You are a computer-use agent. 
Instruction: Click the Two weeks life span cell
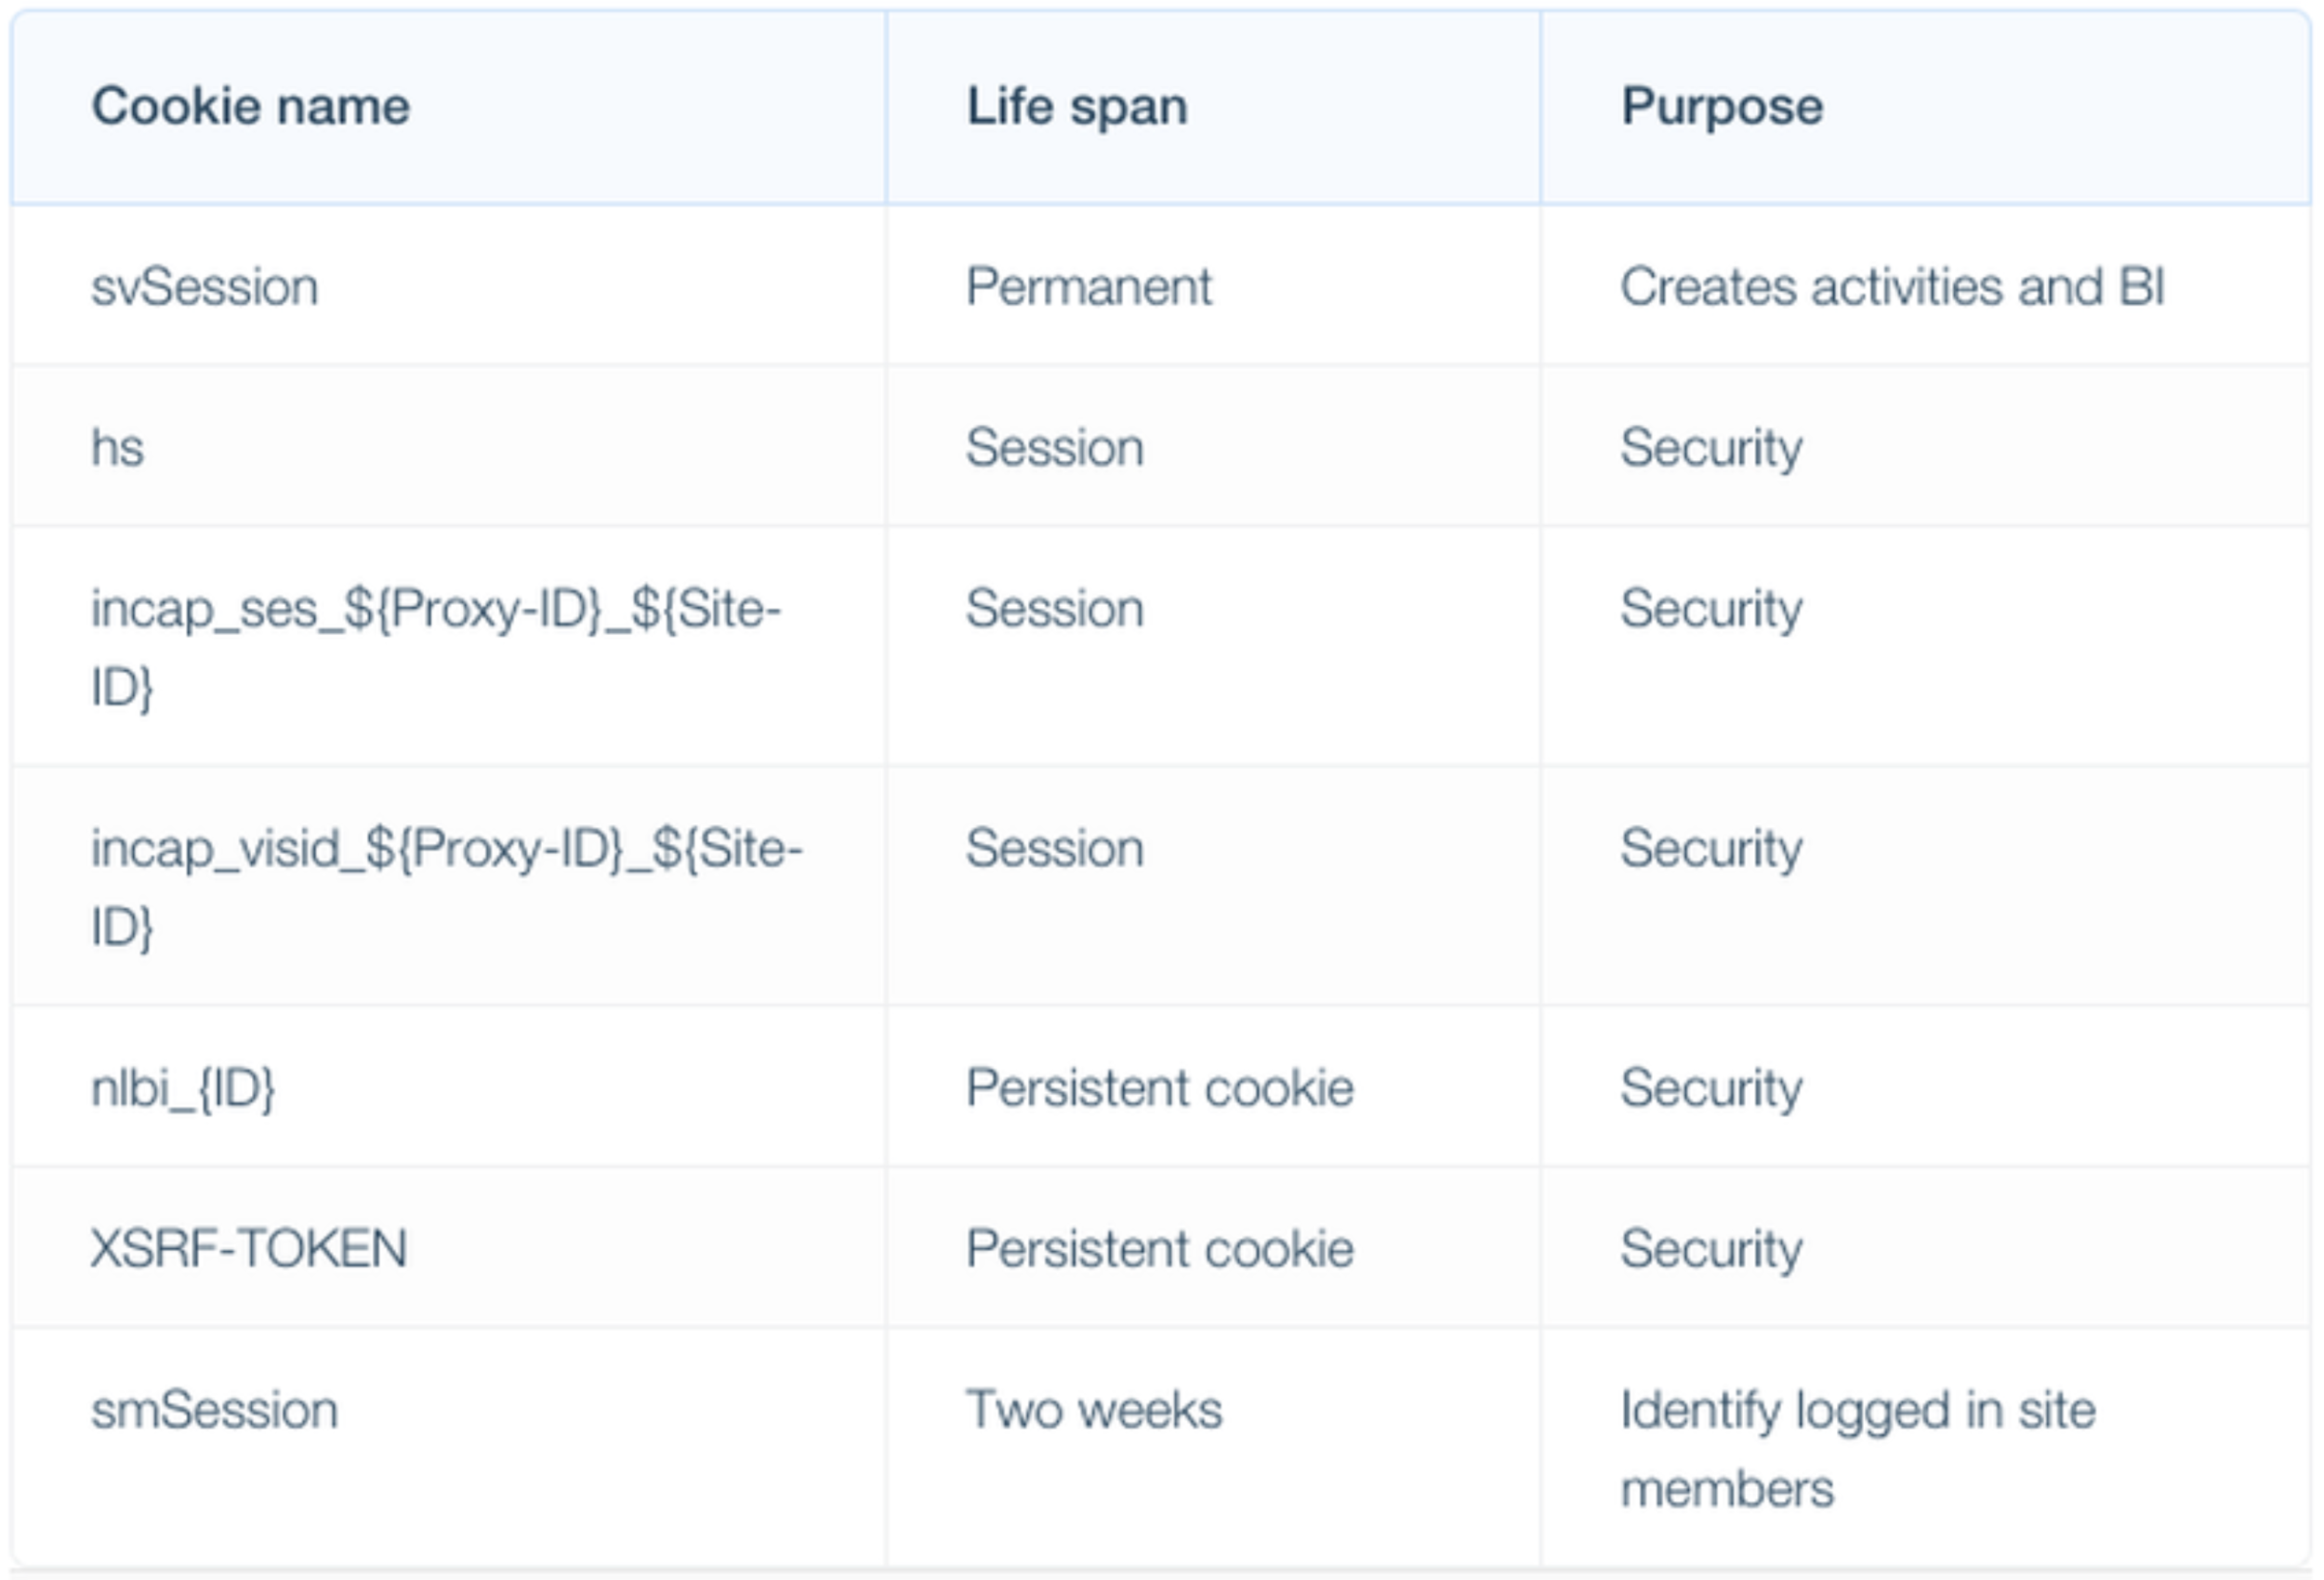tap(1093, 1410)
